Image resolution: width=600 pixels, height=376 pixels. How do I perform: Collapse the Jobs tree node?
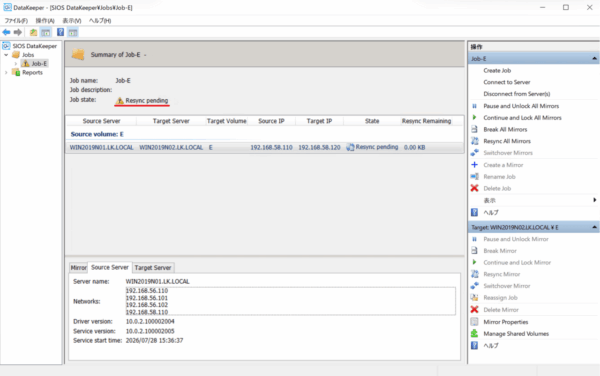(x=6, y=55)
